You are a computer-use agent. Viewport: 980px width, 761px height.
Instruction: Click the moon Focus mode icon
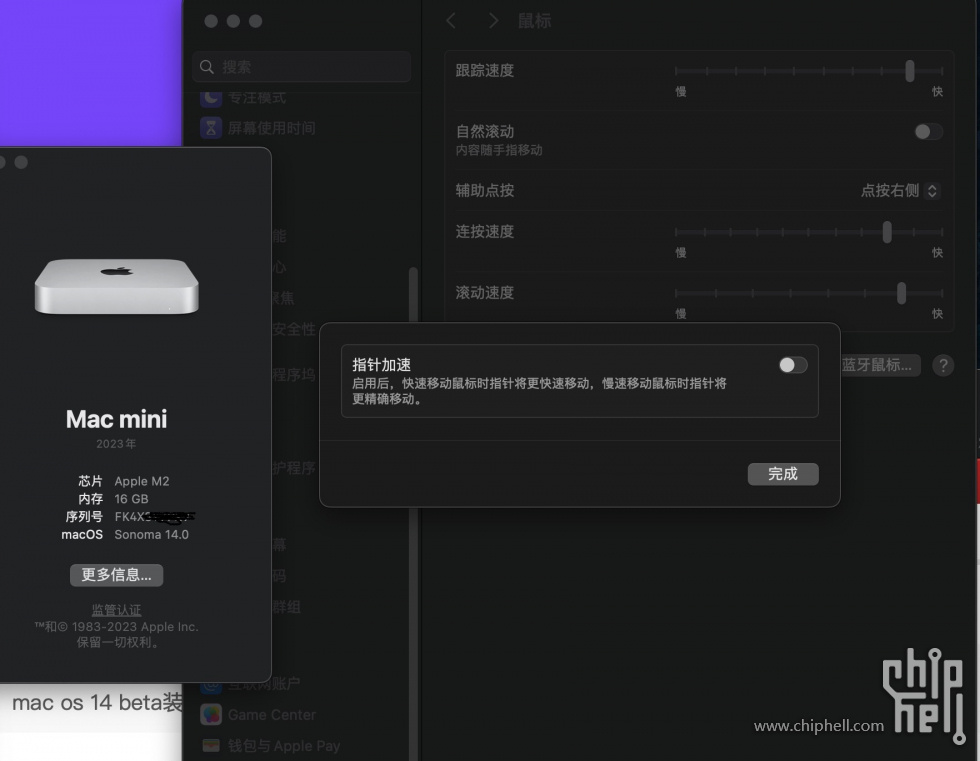coord(211,97)
